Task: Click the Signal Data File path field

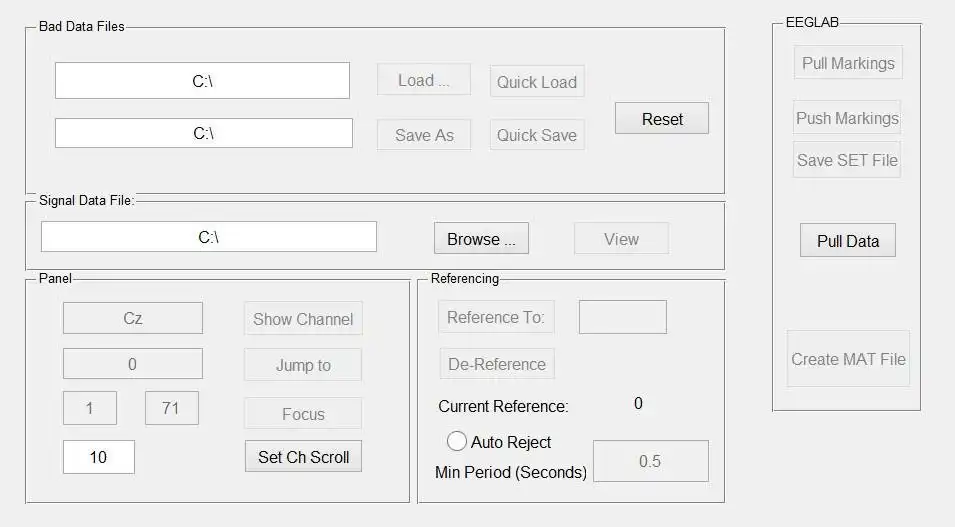Action: pos(208,237)
